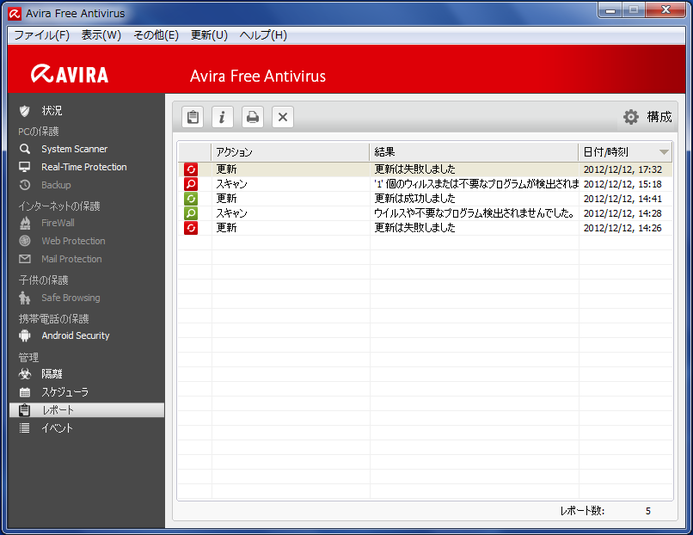The image size is (693, 535).
Task: Open the その他(E) menu
Action: coord(156,35)
